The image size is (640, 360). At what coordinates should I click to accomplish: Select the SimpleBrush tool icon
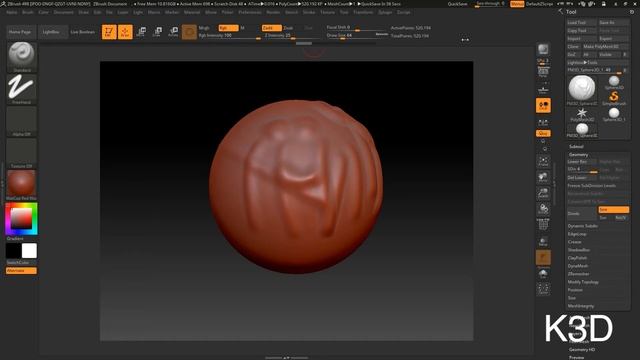point(614,98)
